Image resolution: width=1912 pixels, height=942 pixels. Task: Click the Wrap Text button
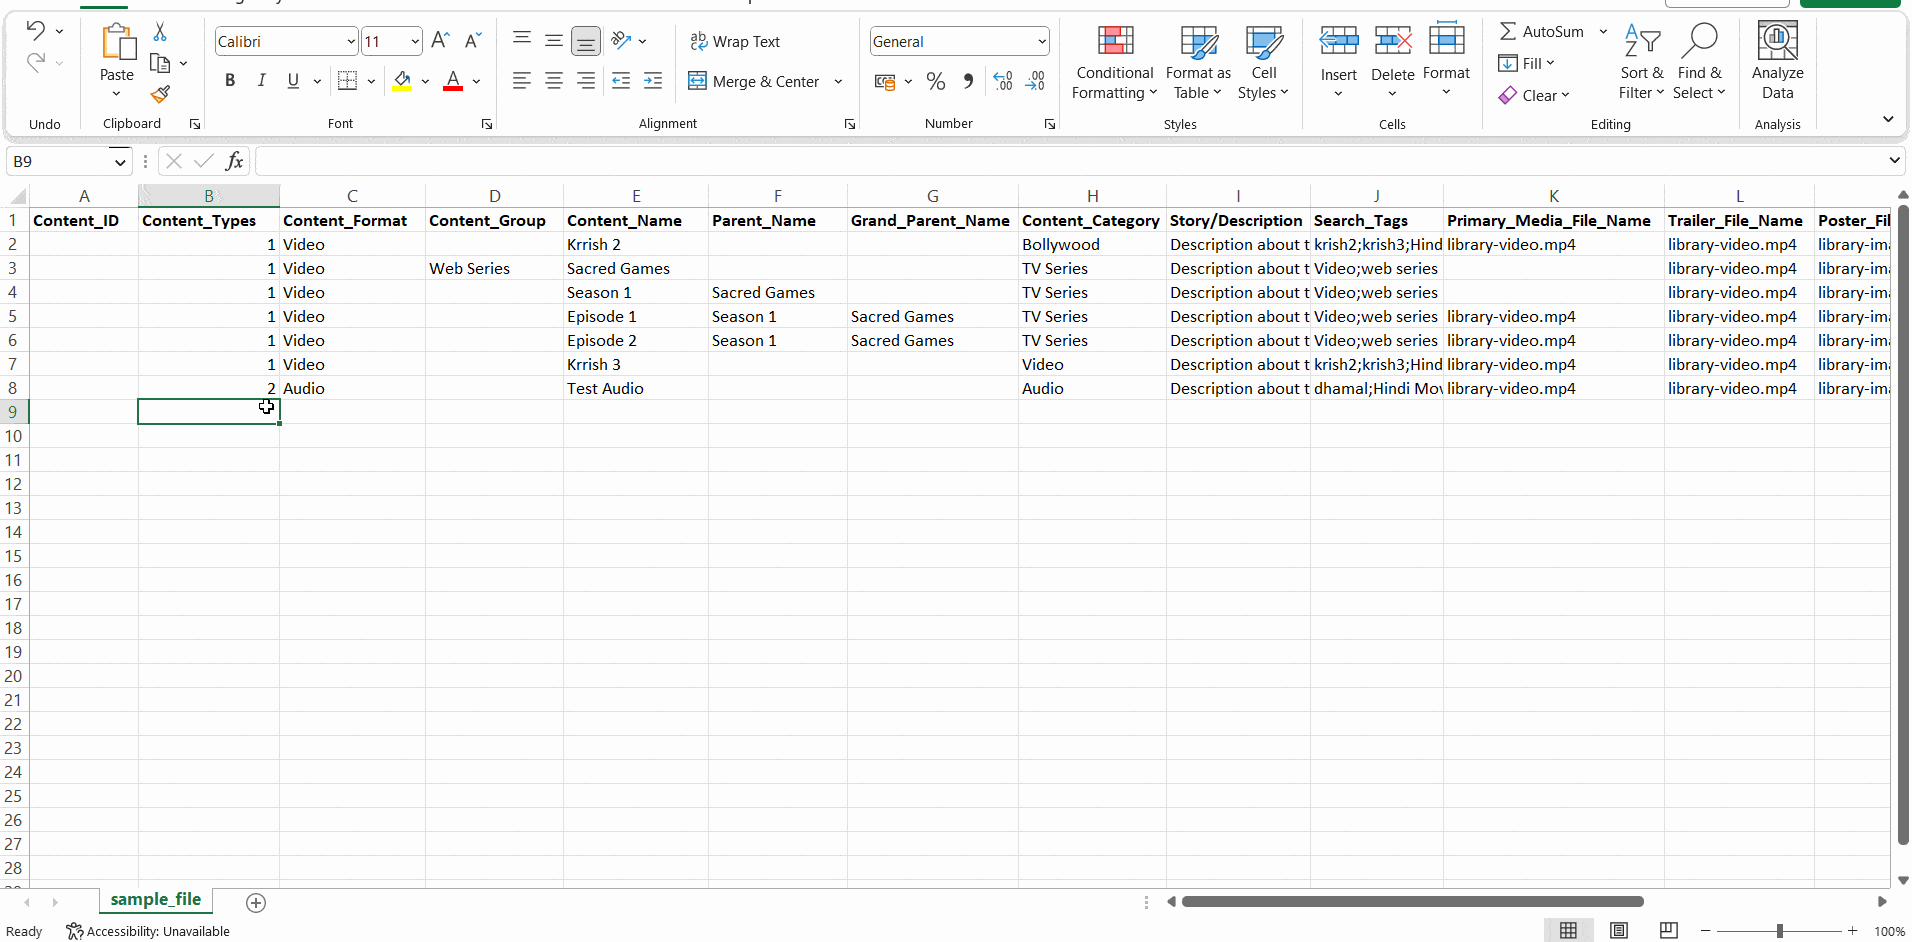click(x=735, y=41)
